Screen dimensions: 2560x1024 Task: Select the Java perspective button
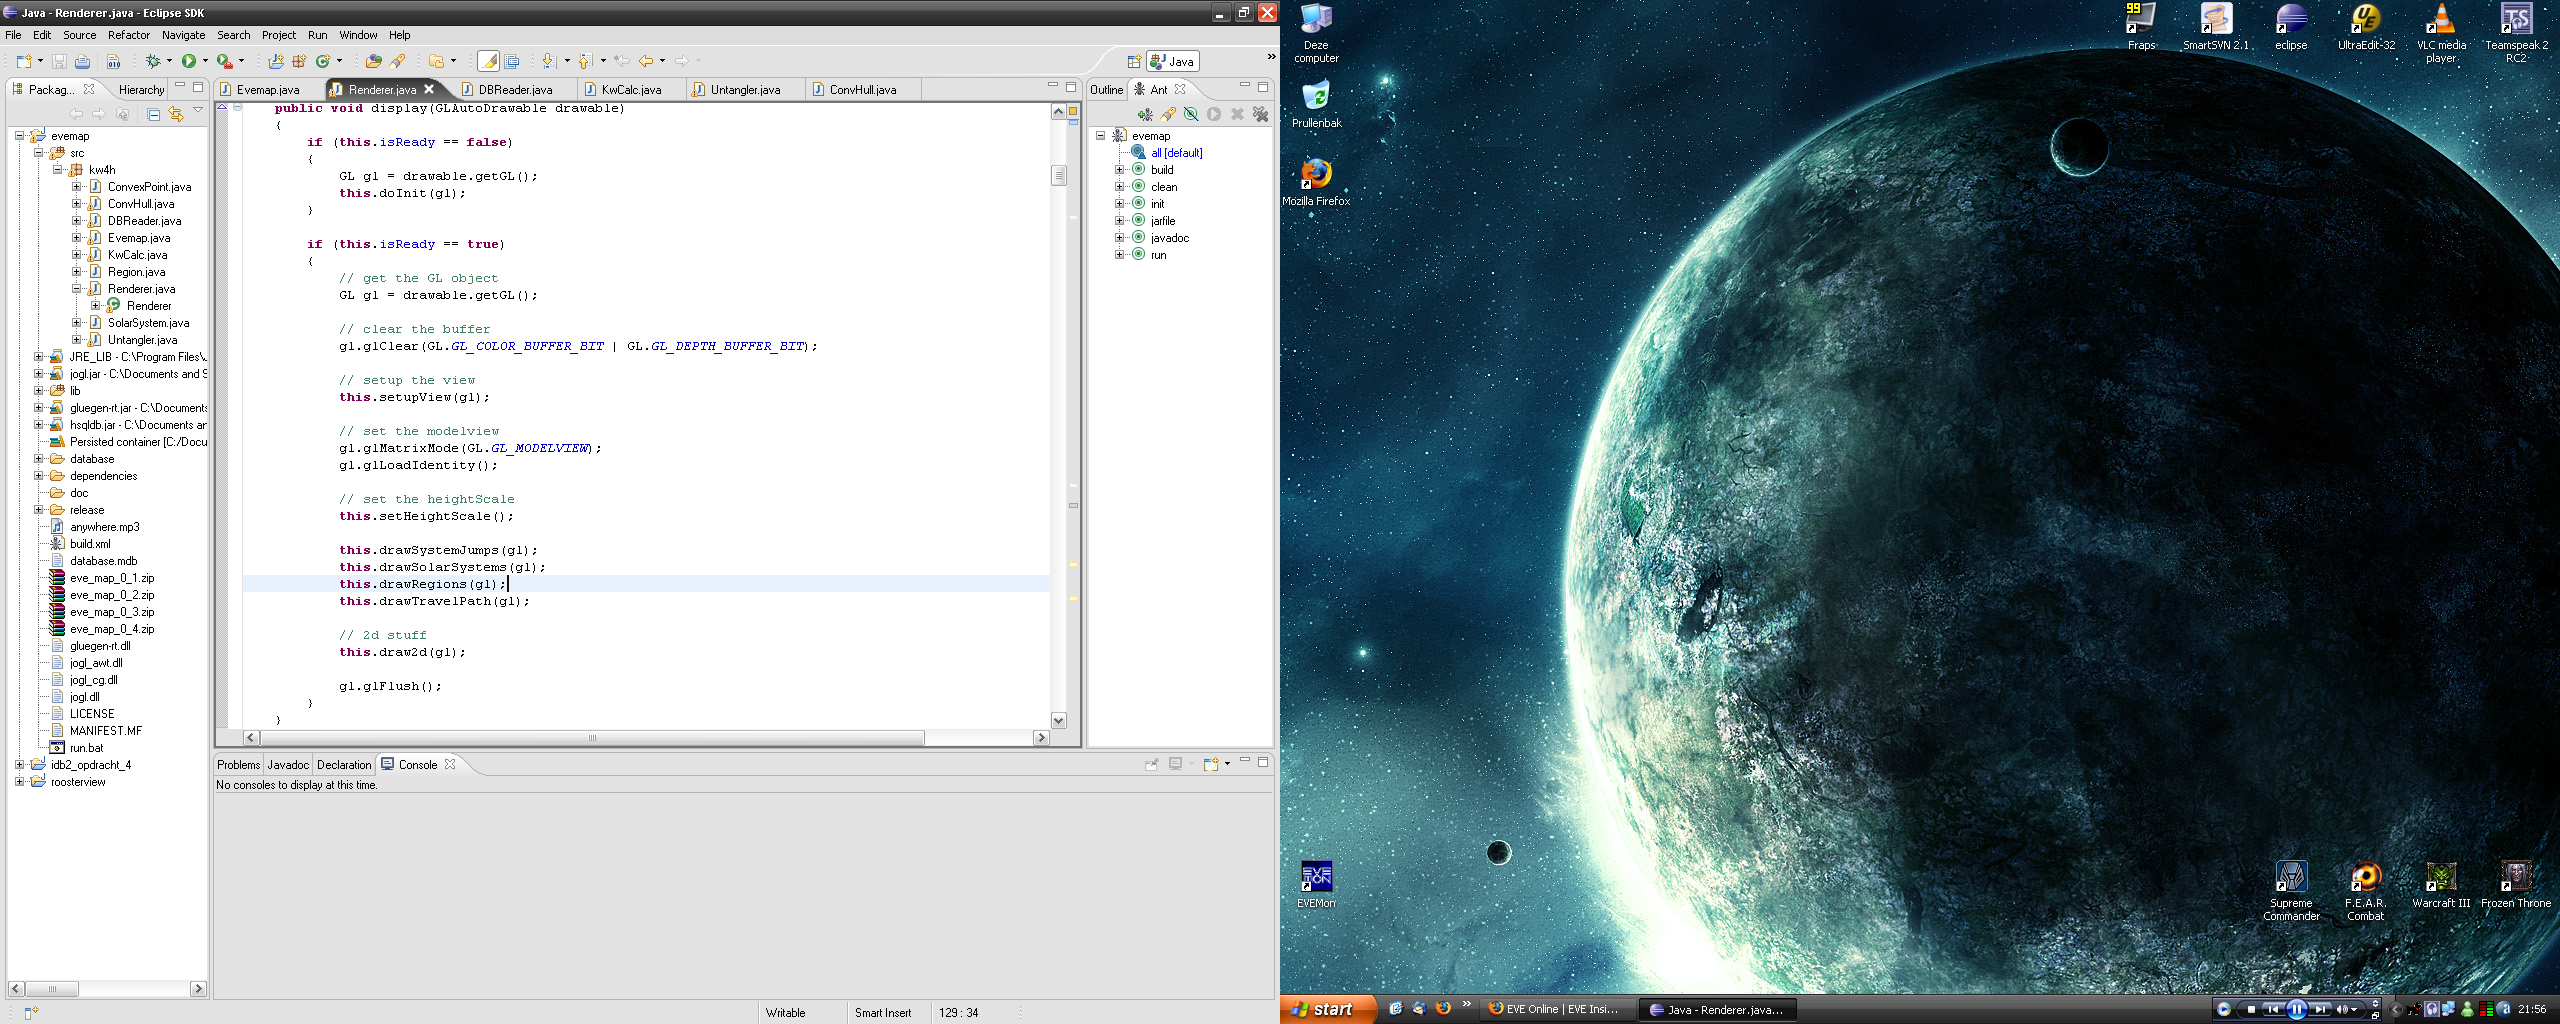coord(1173,61)
